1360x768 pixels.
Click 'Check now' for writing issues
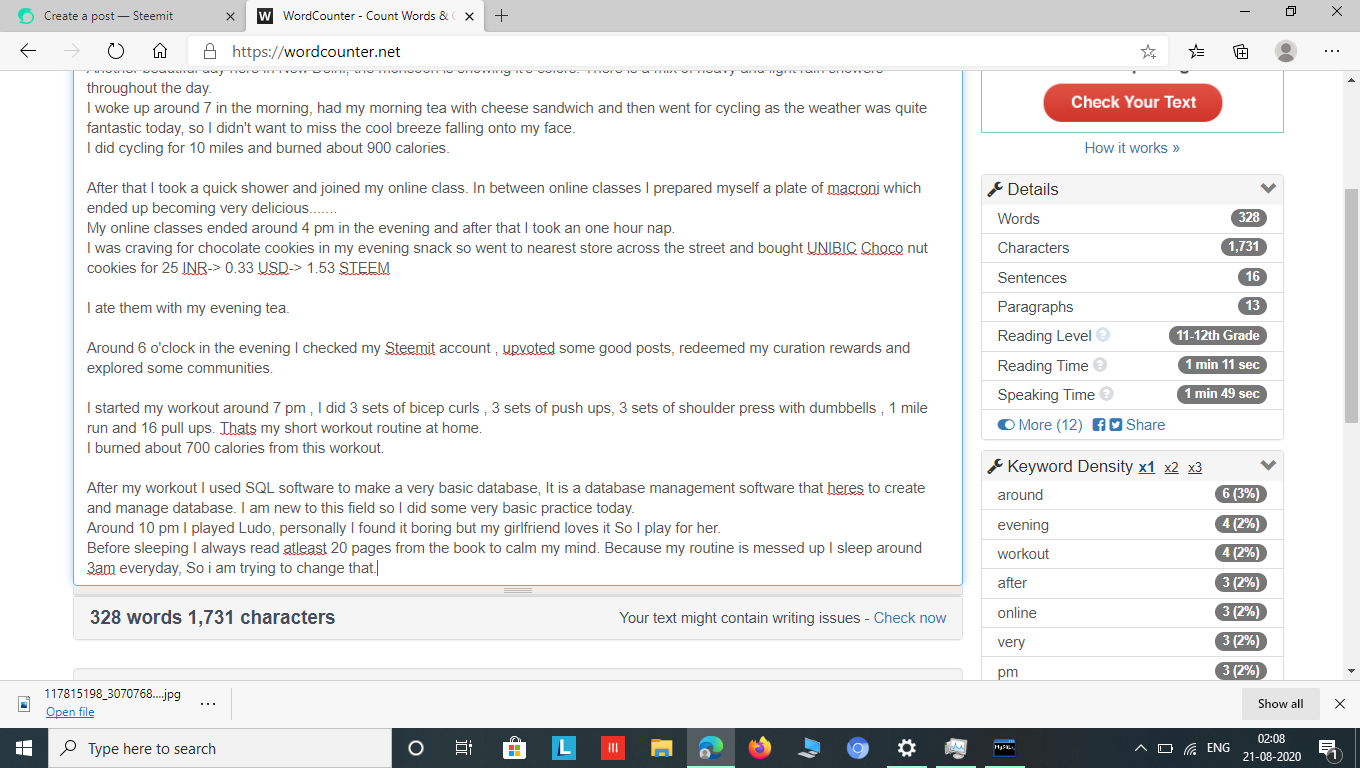point(909,617)
